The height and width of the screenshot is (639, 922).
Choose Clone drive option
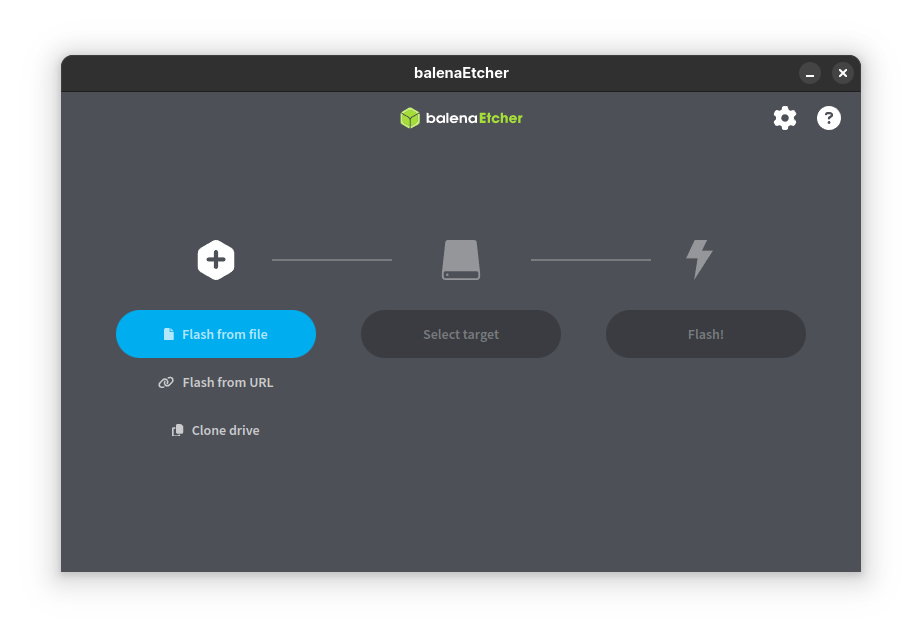coord(216,430)
